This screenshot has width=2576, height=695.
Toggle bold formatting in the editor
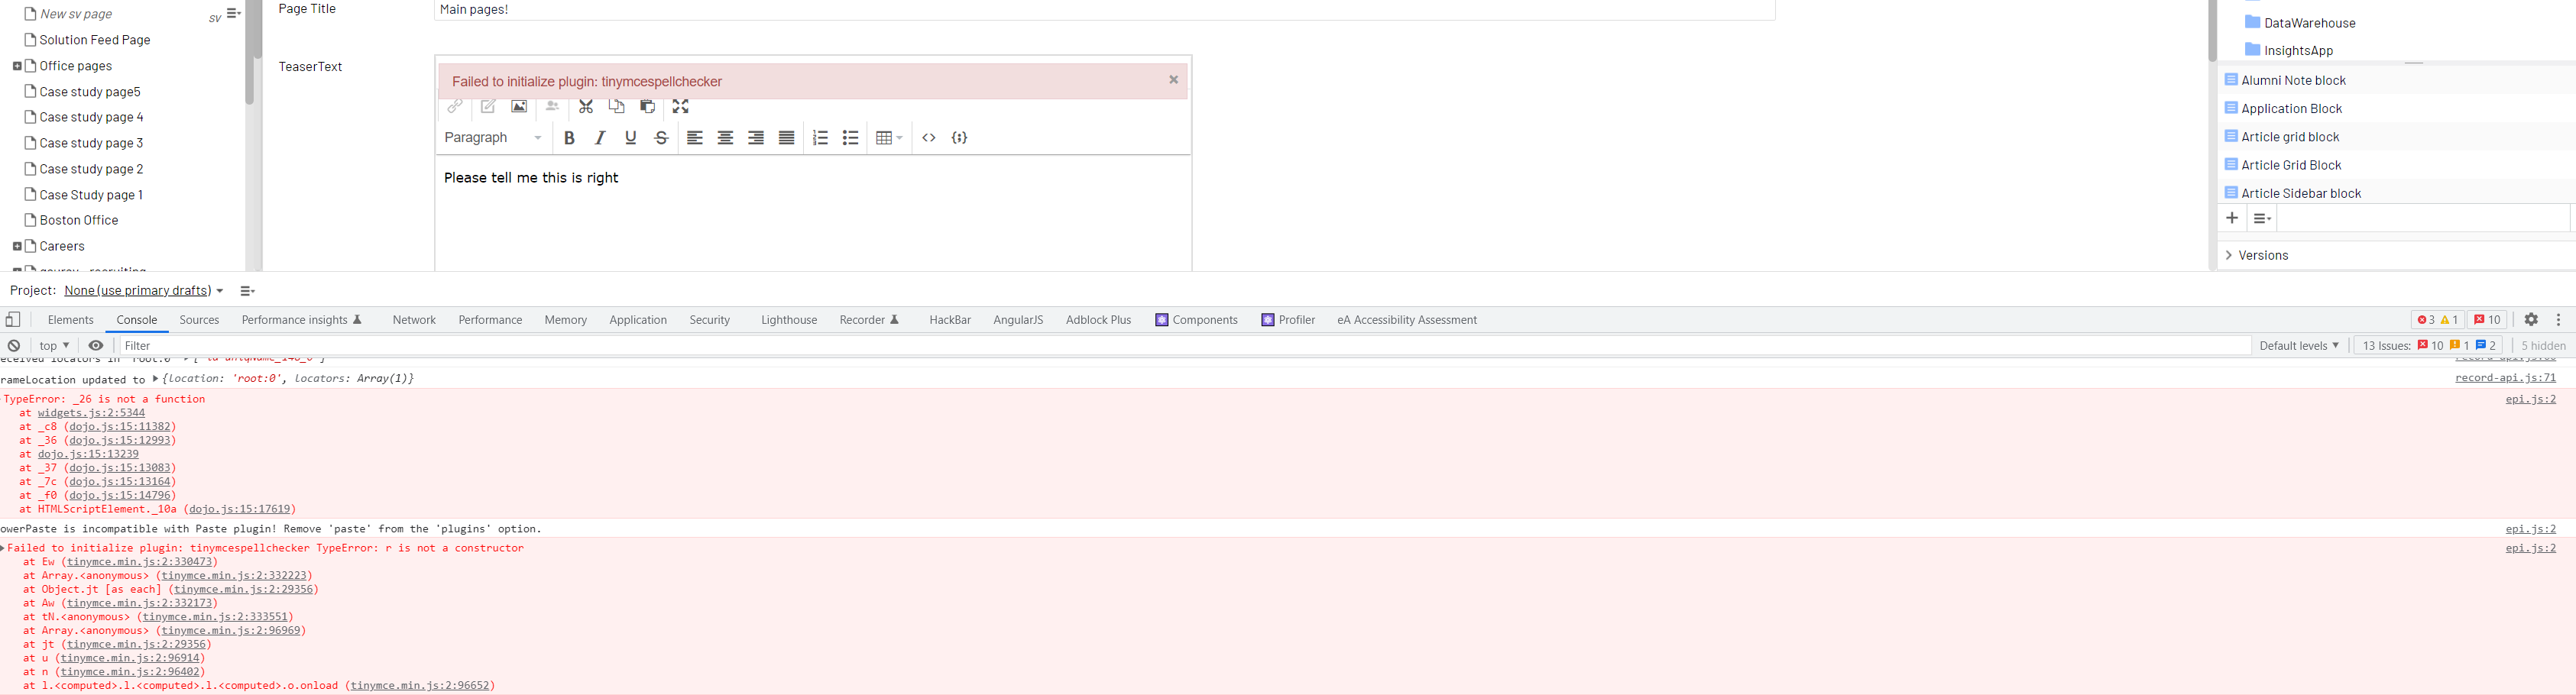click(569, 138)
